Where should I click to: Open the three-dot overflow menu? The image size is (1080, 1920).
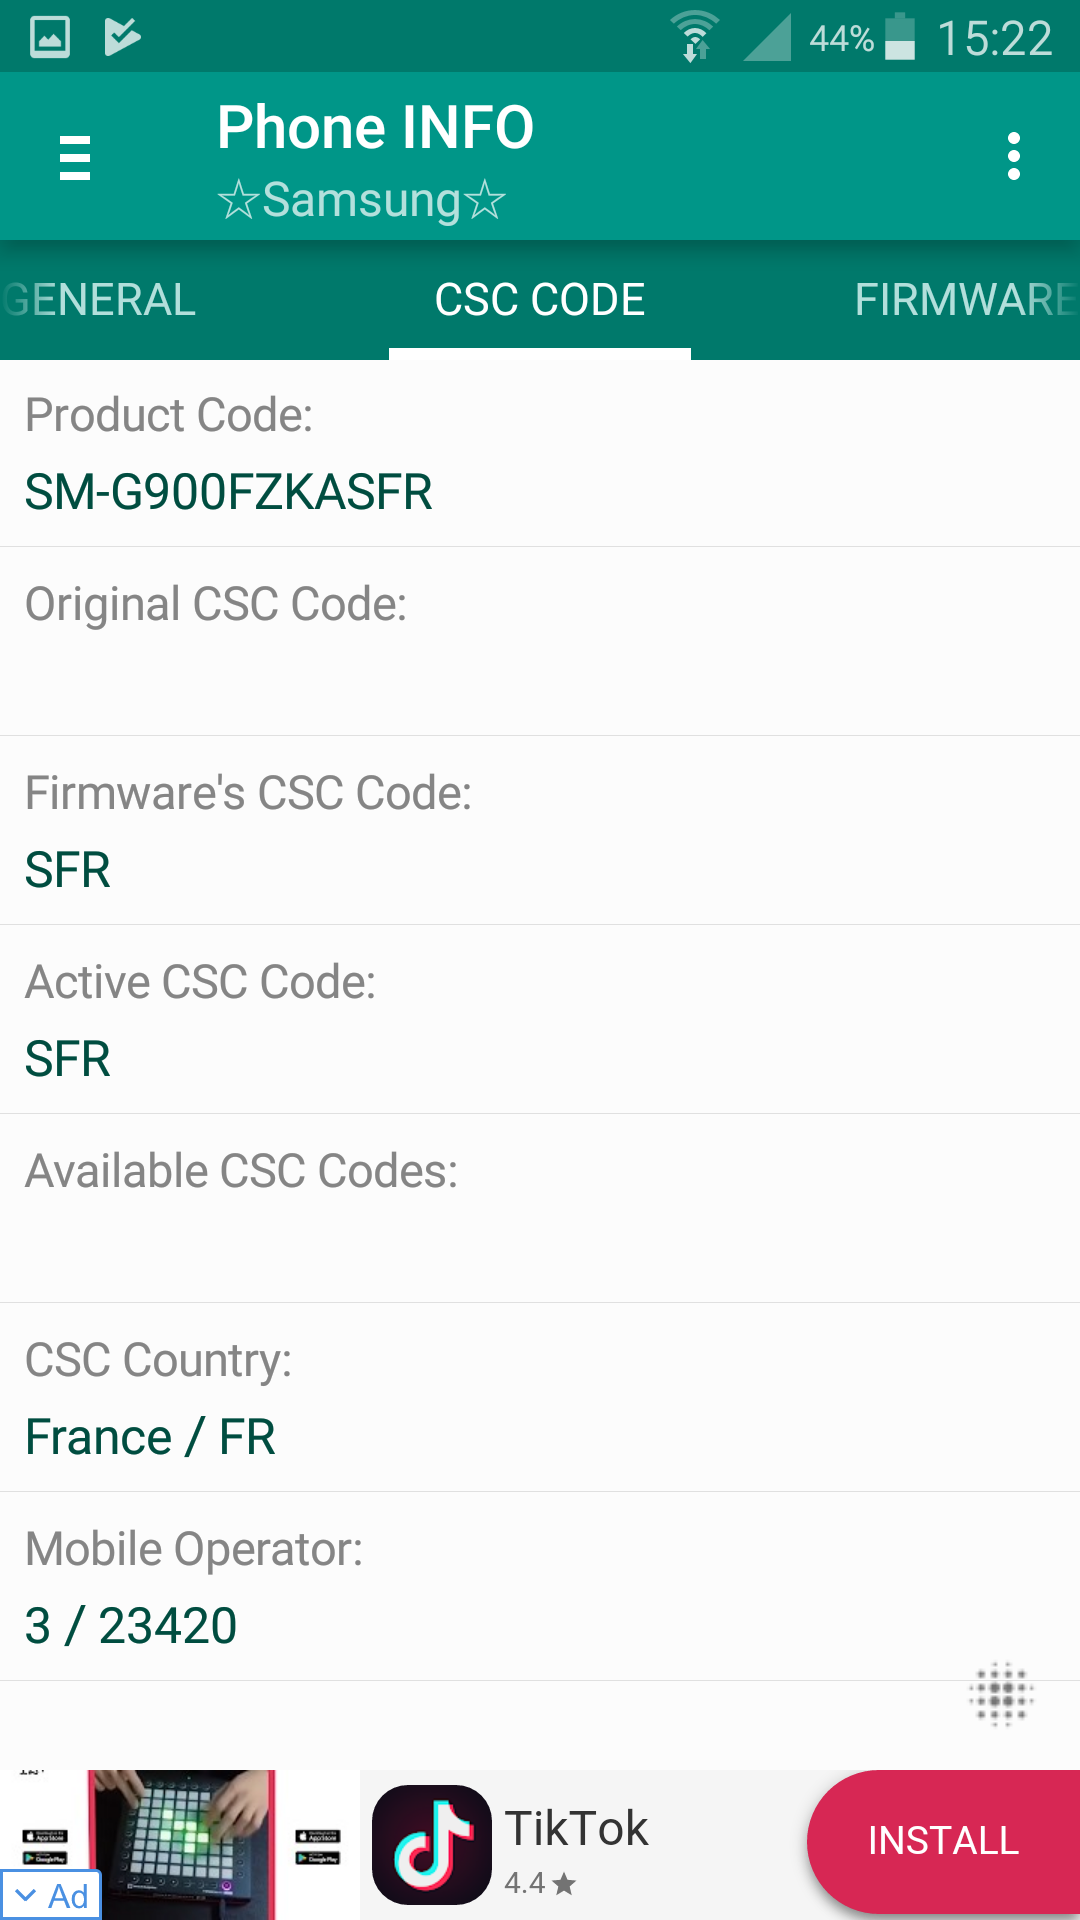click(x=1014, y=157)
